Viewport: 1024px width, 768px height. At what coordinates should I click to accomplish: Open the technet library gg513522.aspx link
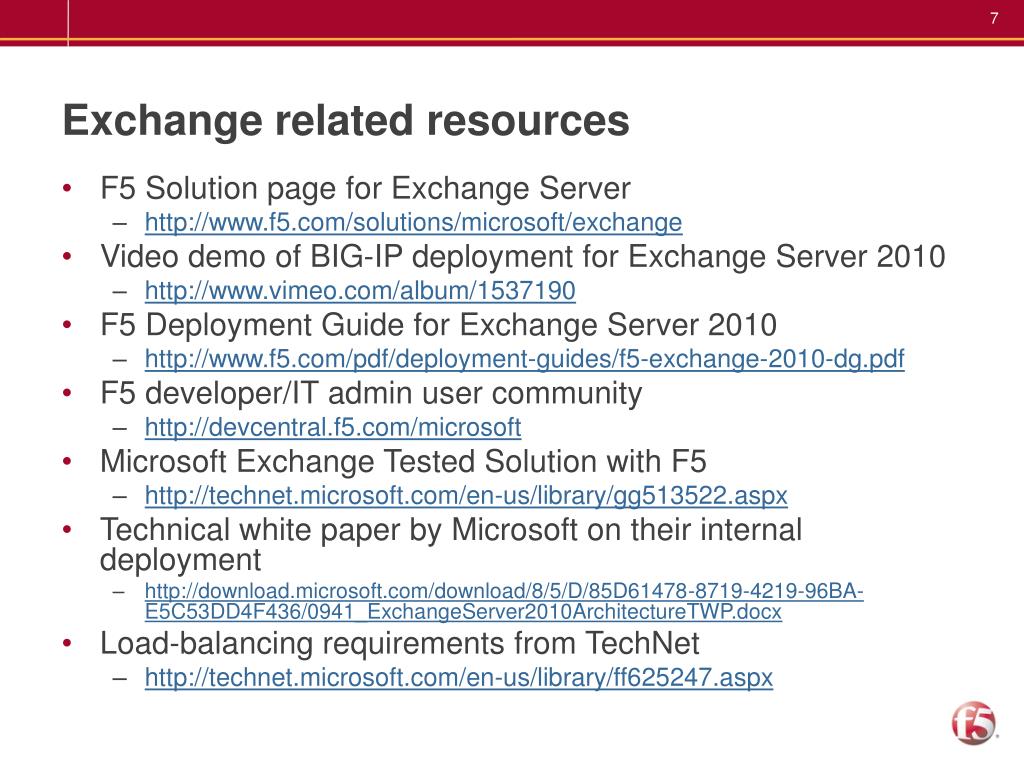point(466,496)
